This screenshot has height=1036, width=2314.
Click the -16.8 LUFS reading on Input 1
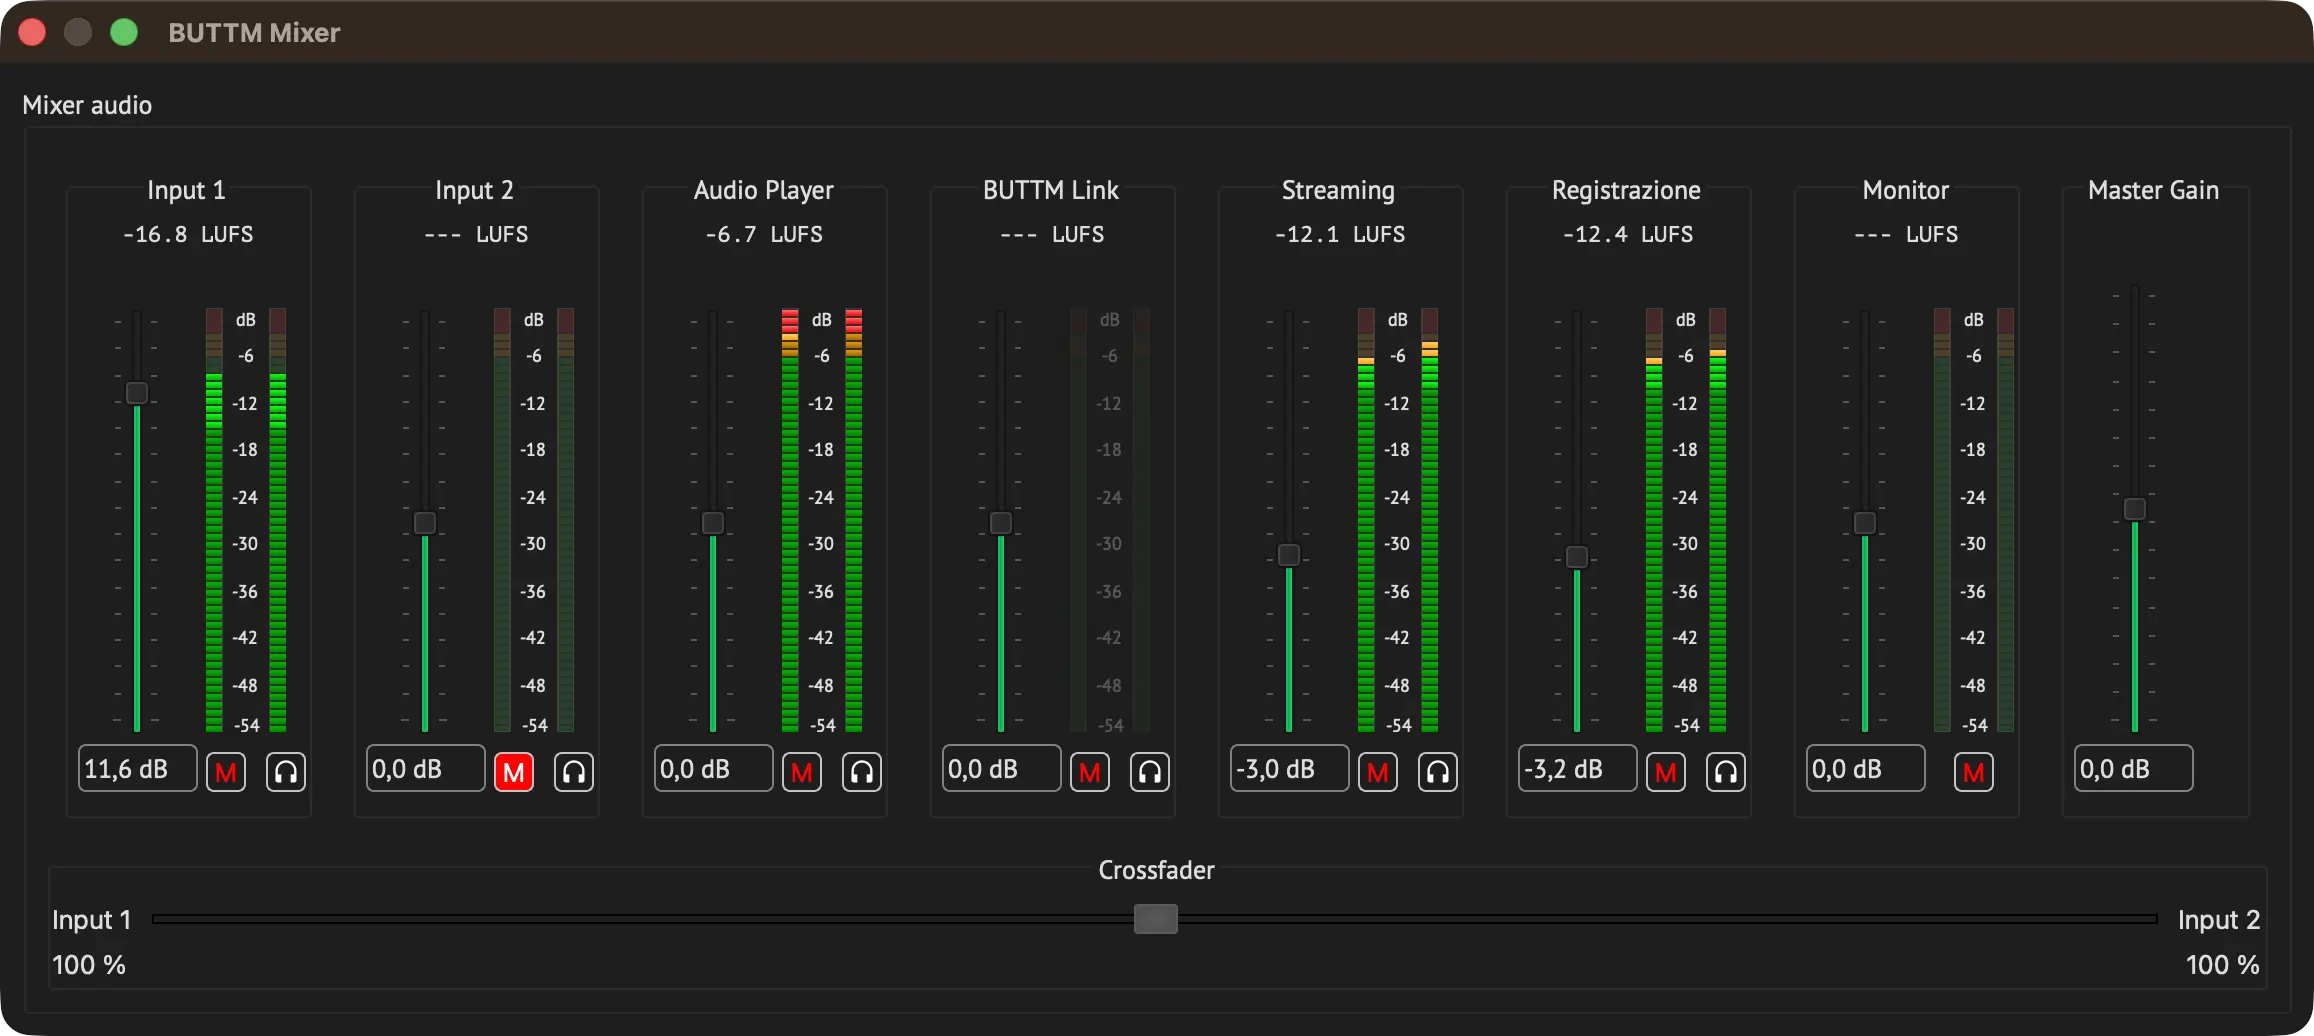[x=188, y=235]
